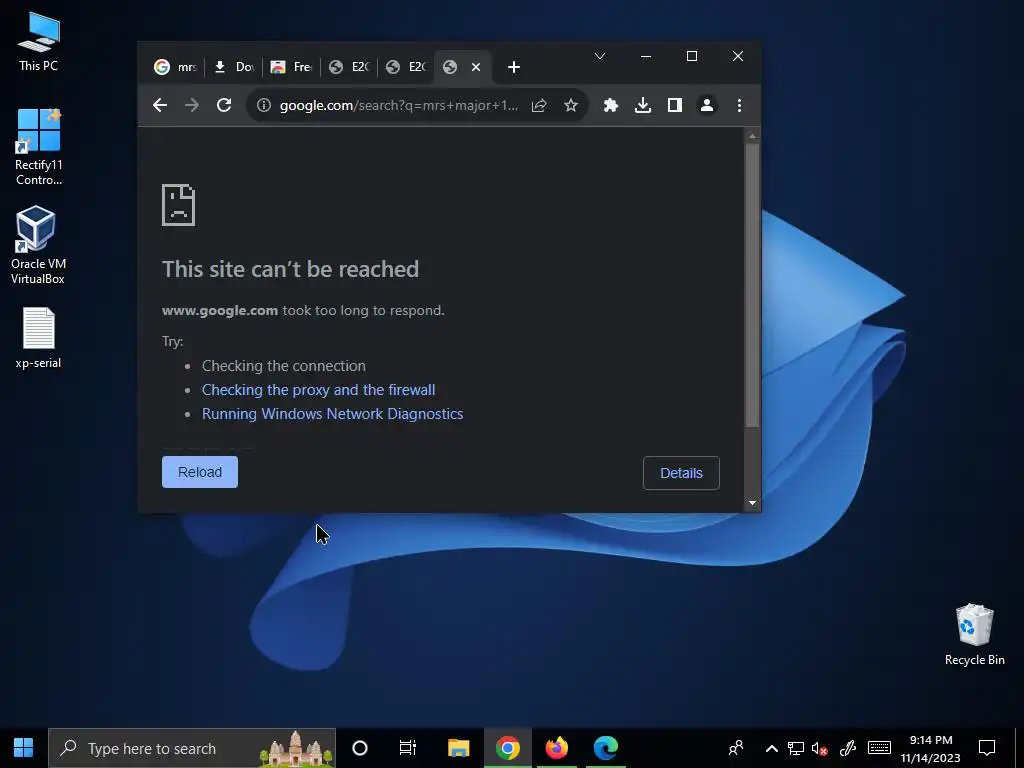Click the sad page error icon
The width and height of the screenshot is (1024, 768).
pos(178,205)
